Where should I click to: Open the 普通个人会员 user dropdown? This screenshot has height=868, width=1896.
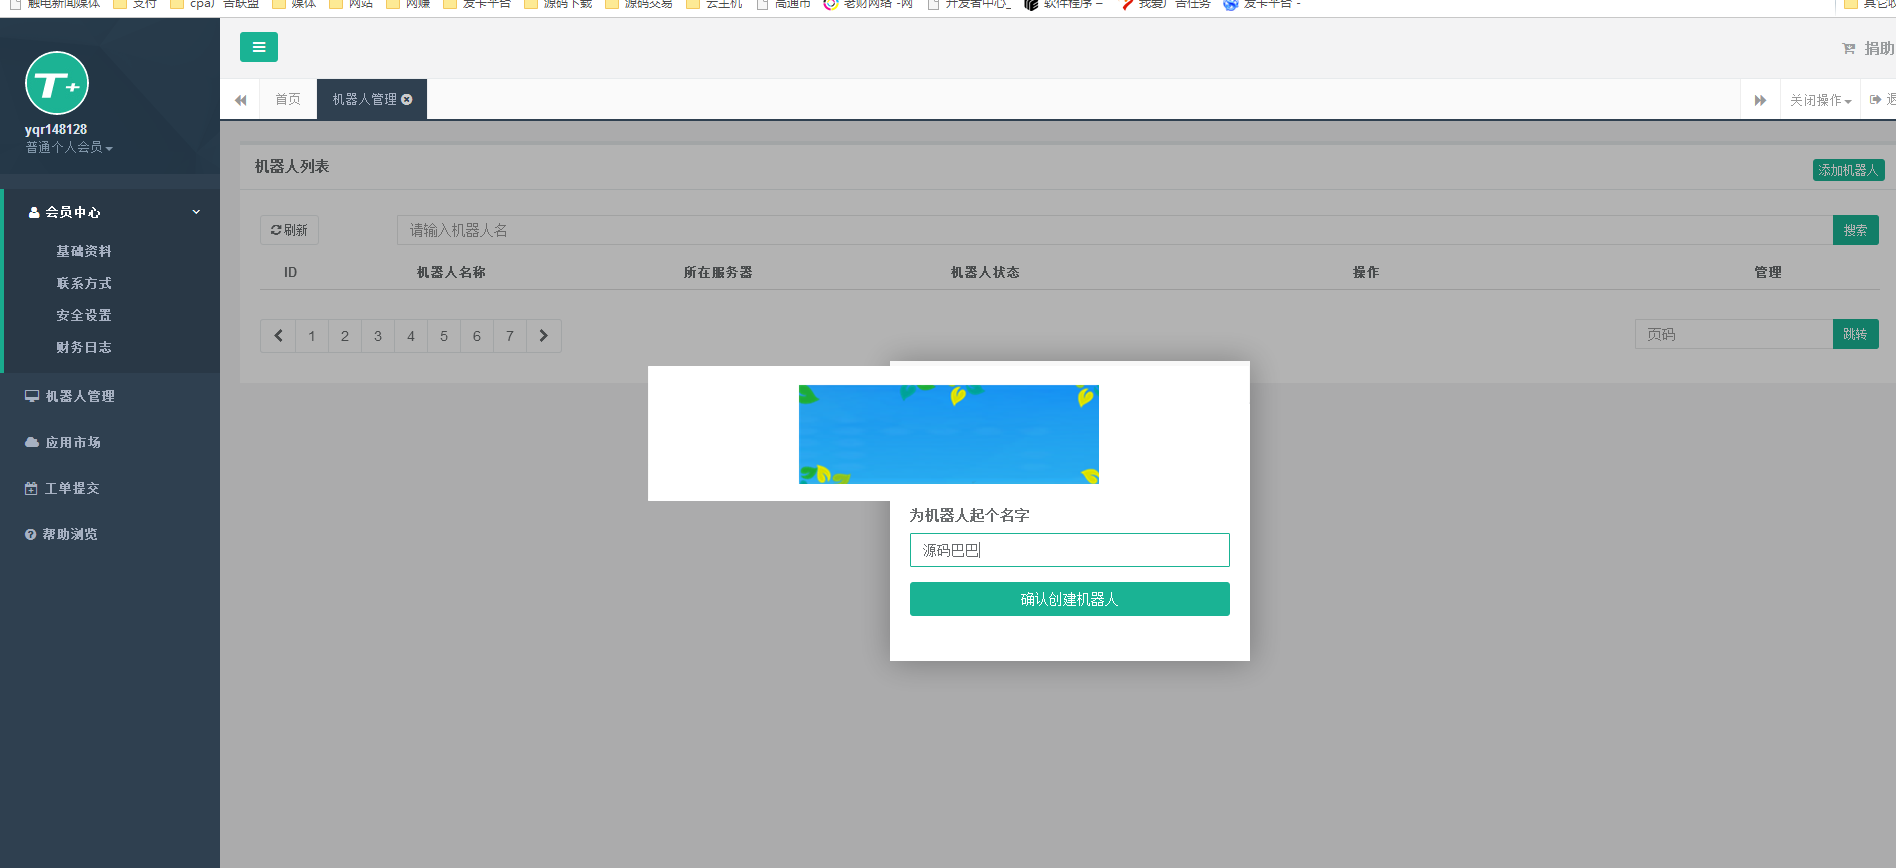coord(69,148)
